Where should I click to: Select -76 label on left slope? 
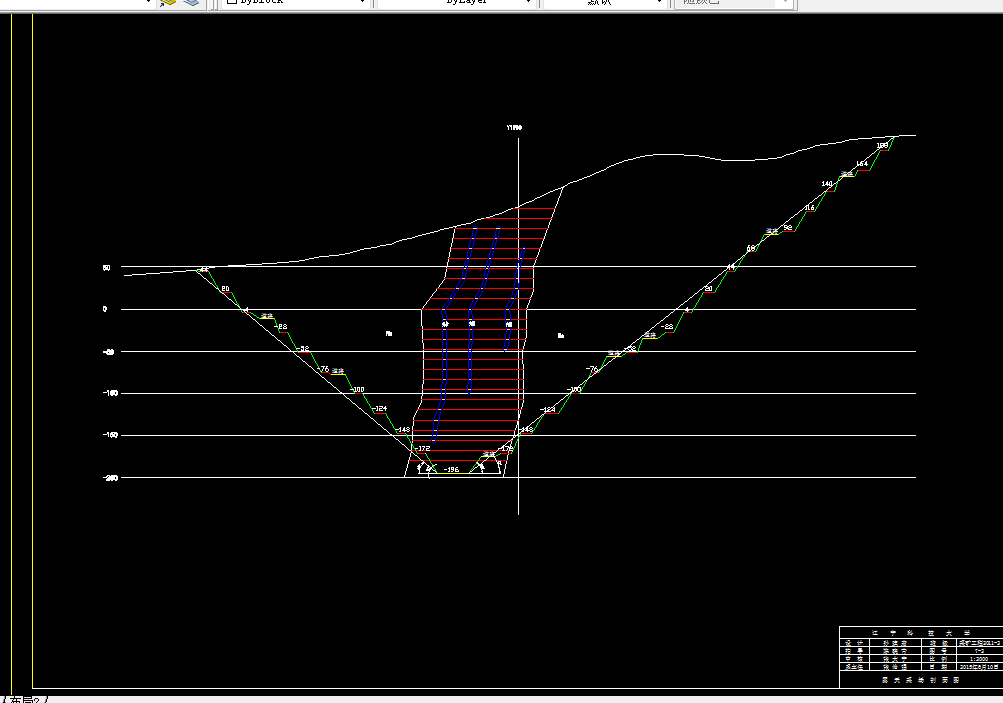tap(324, 369)
